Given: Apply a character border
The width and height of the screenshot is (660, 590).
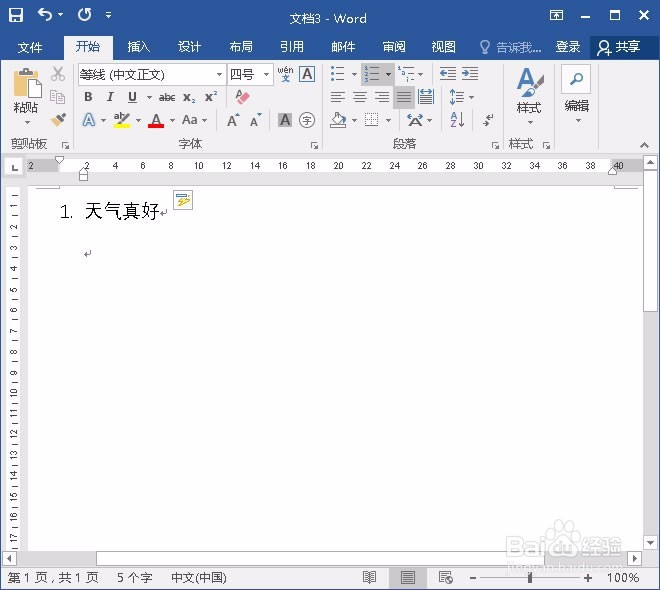Looking at the screenshot, I should click(x=307, y=74).
